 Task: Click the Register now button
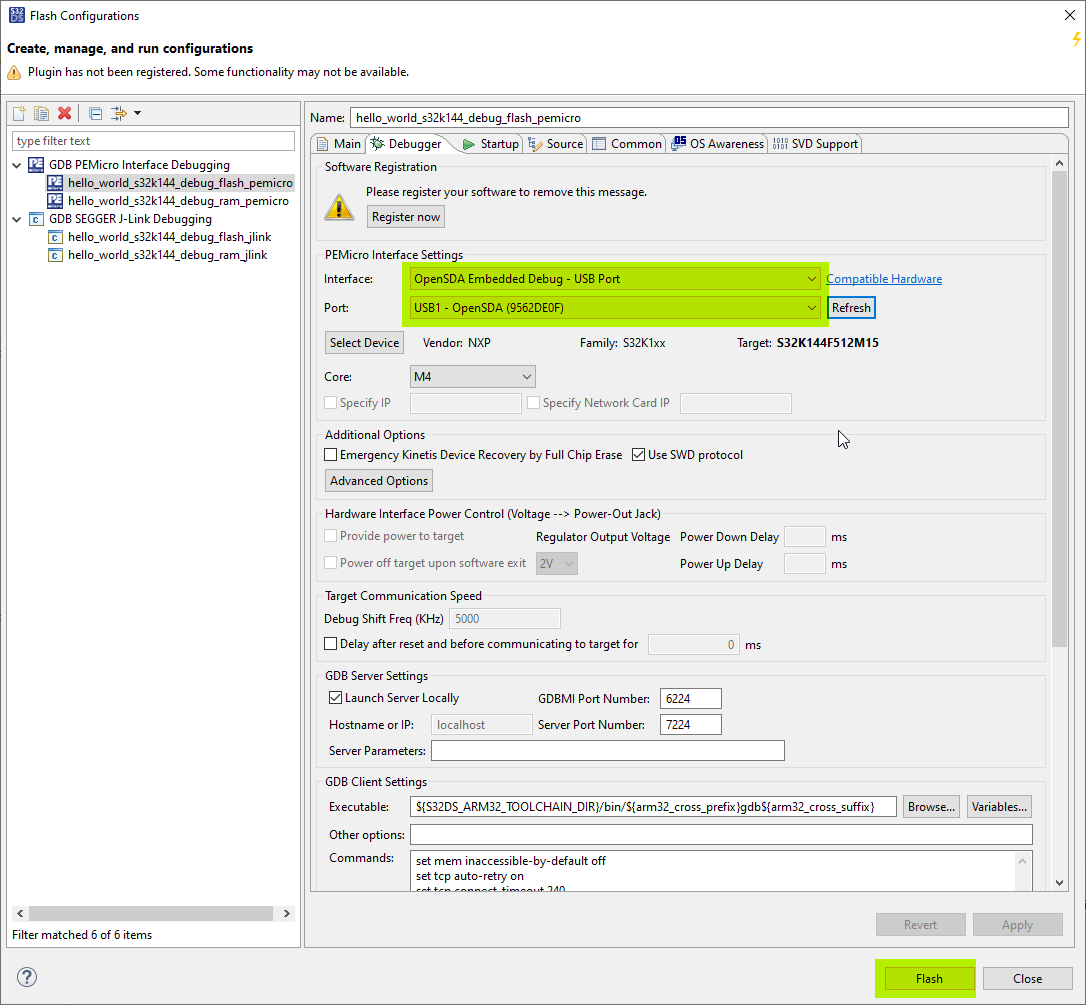405,216
